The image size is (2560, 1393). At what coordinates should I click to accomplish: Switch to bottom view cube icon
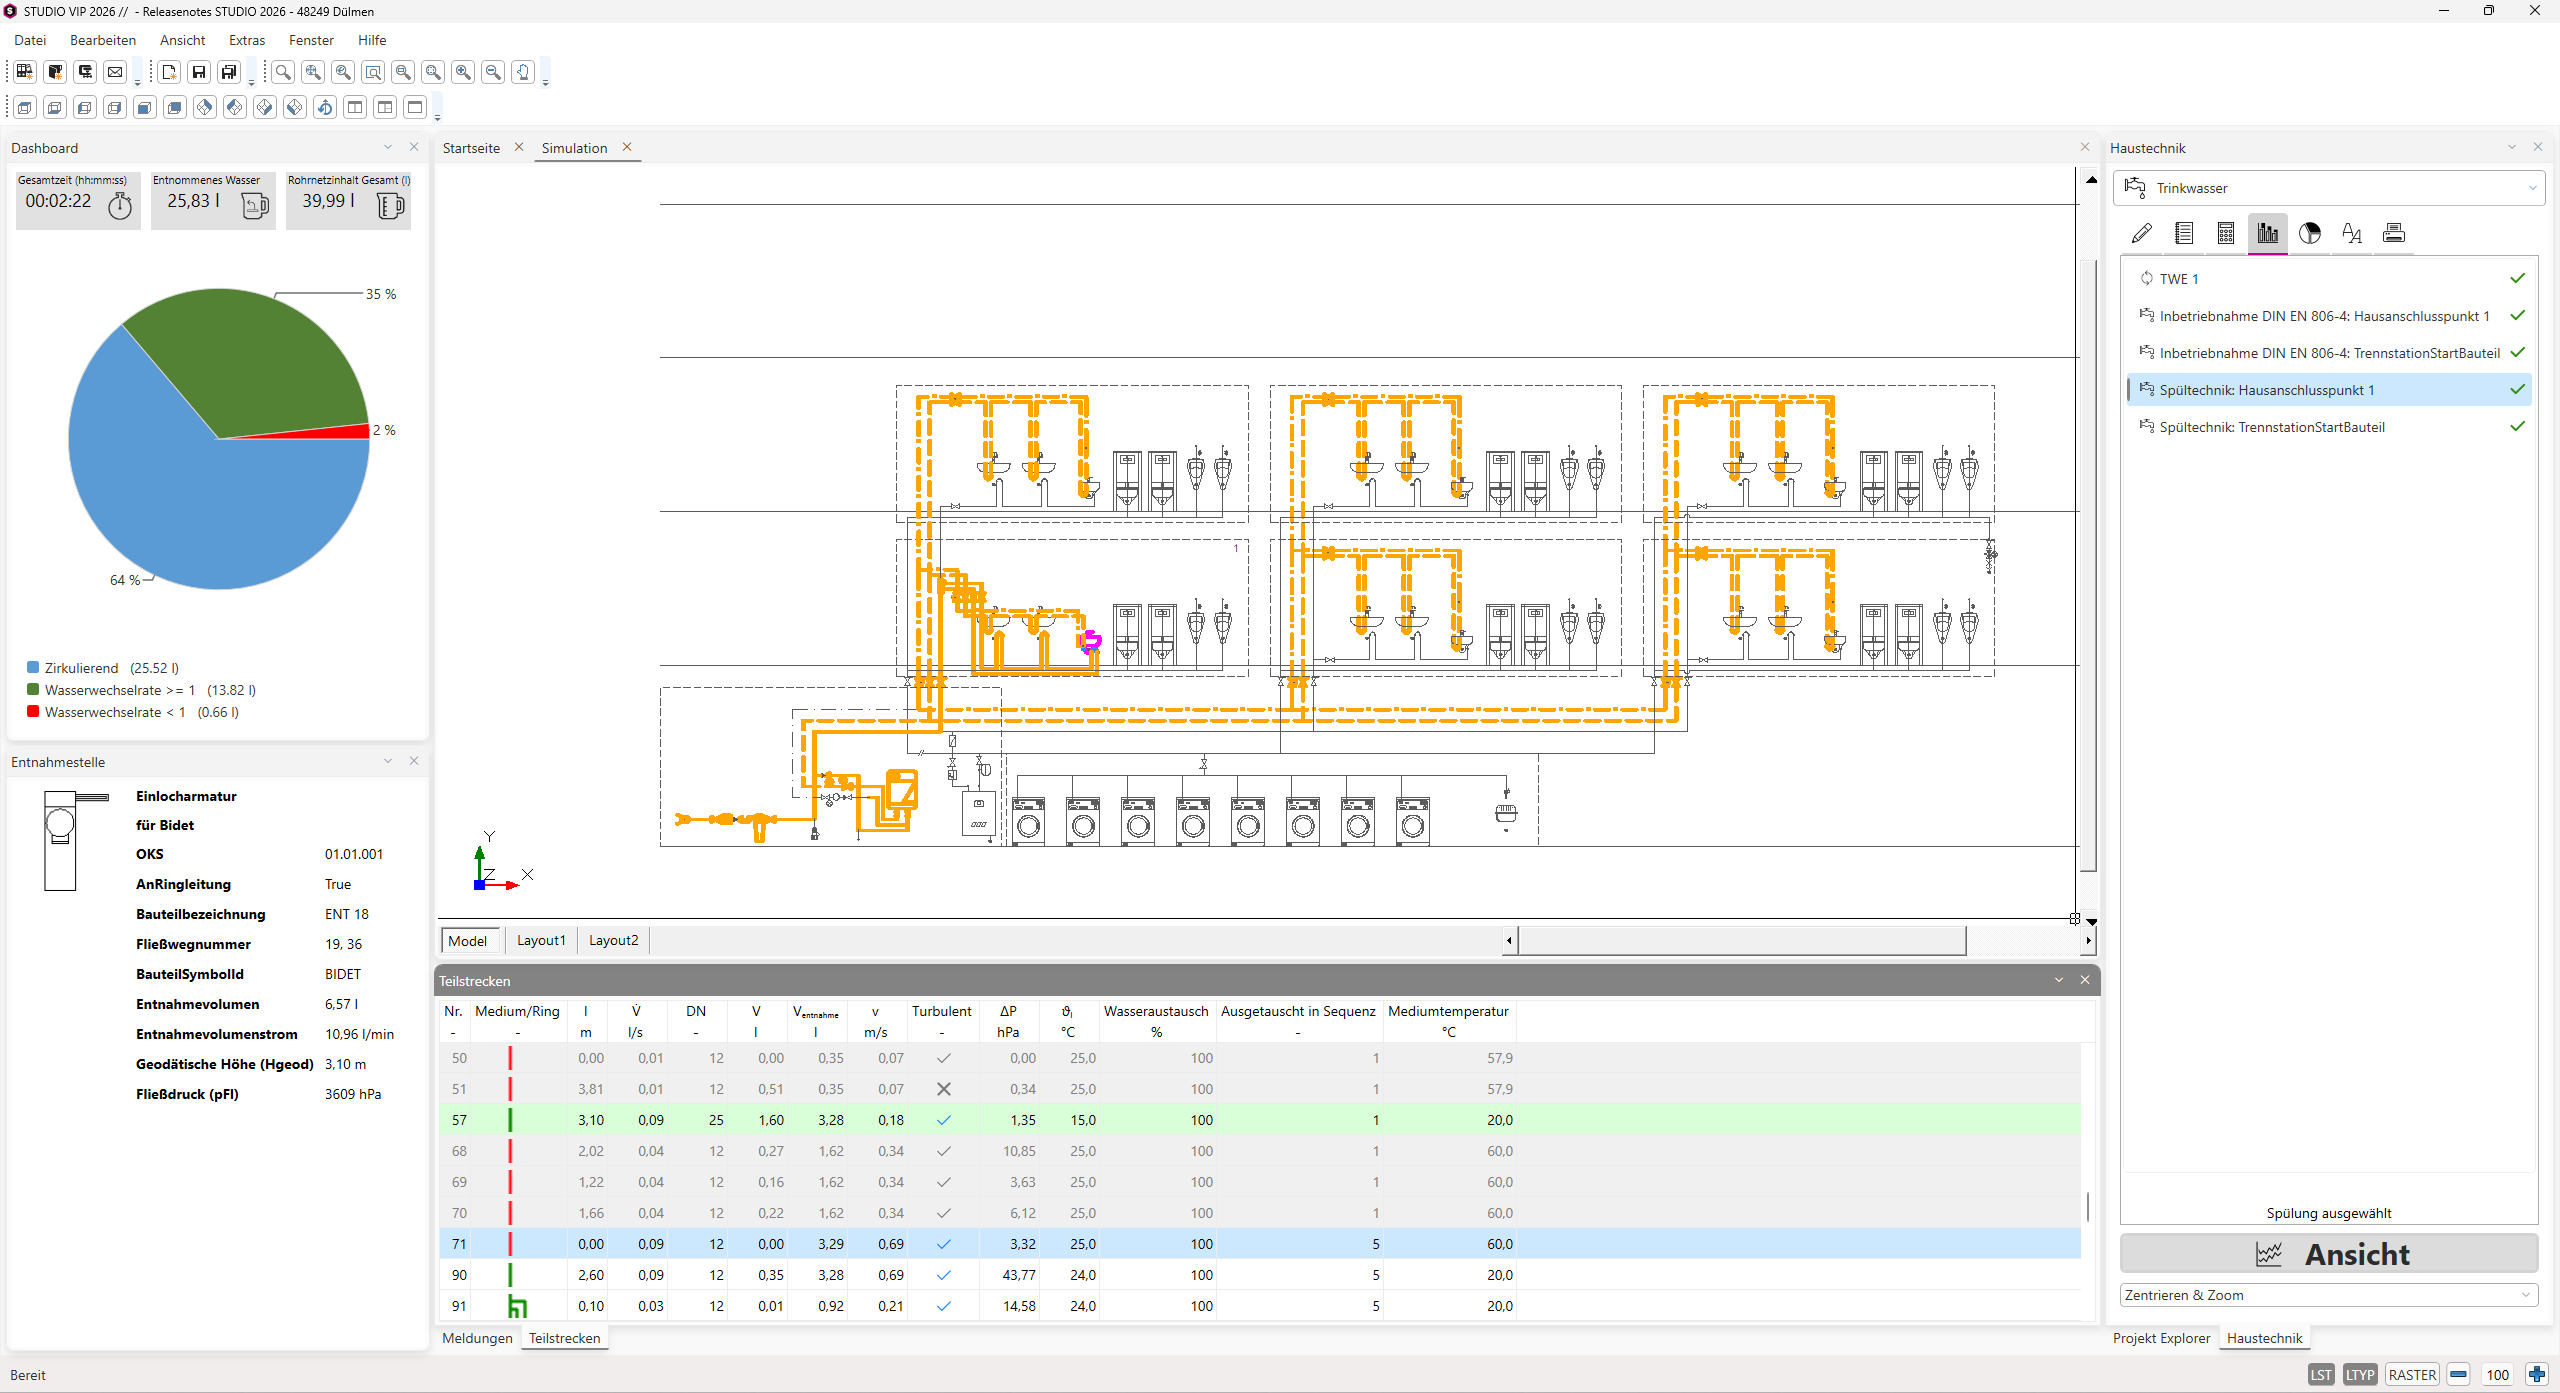point(55,107)
